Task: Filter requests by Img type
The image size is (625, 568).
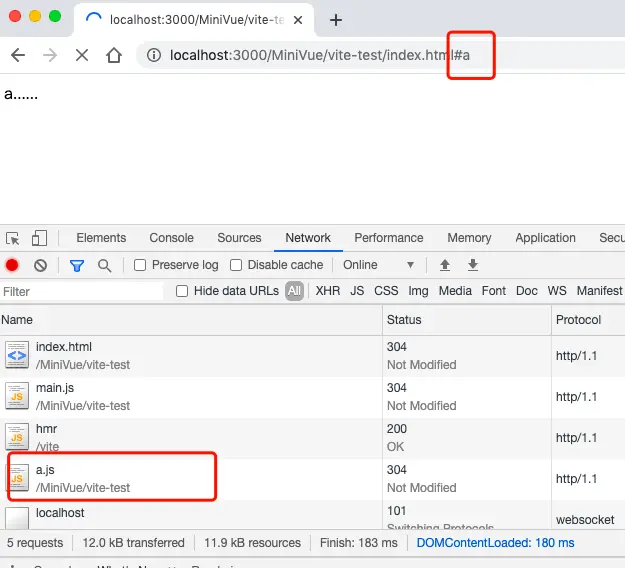Action: click(418, 291)
